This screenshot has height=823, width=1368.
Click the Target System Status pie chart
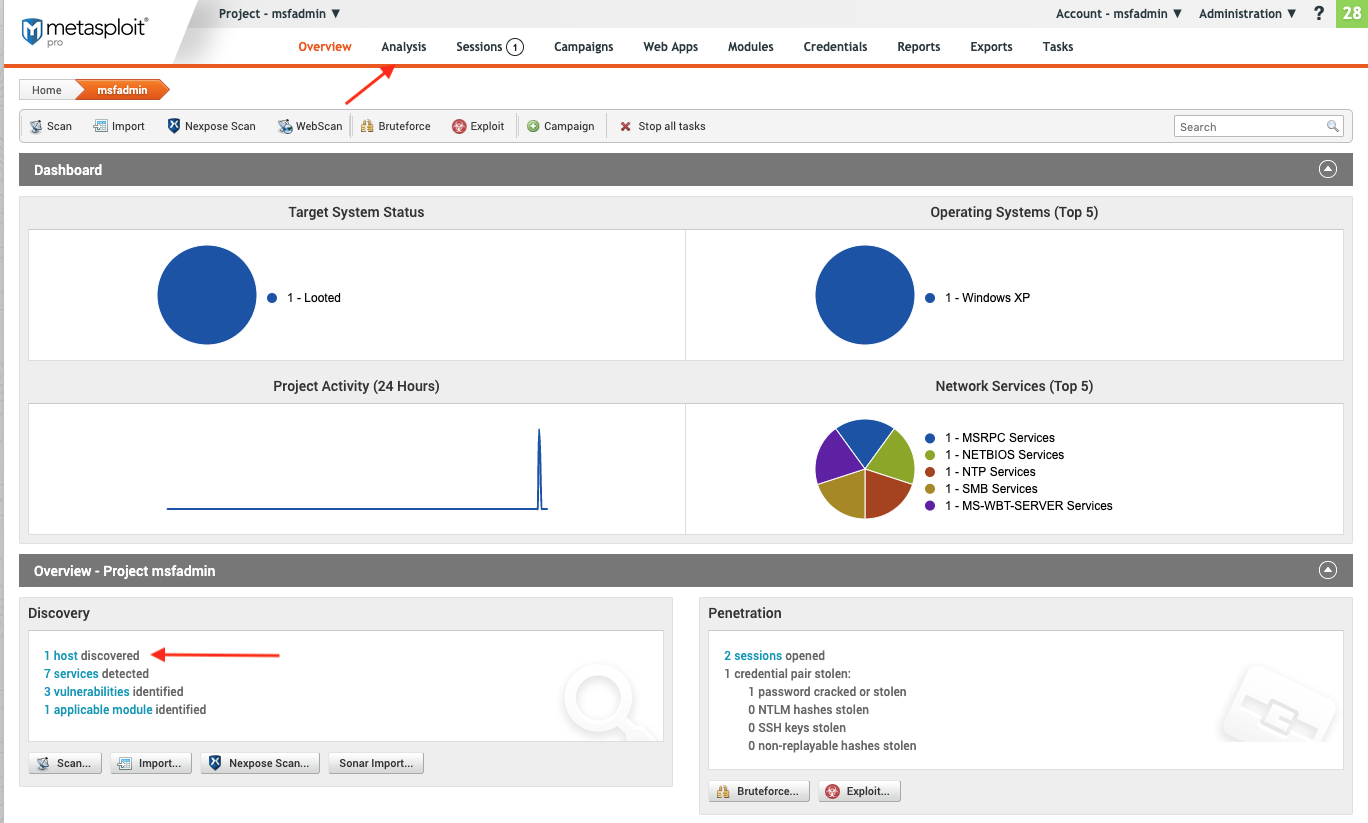click(207, 295)
